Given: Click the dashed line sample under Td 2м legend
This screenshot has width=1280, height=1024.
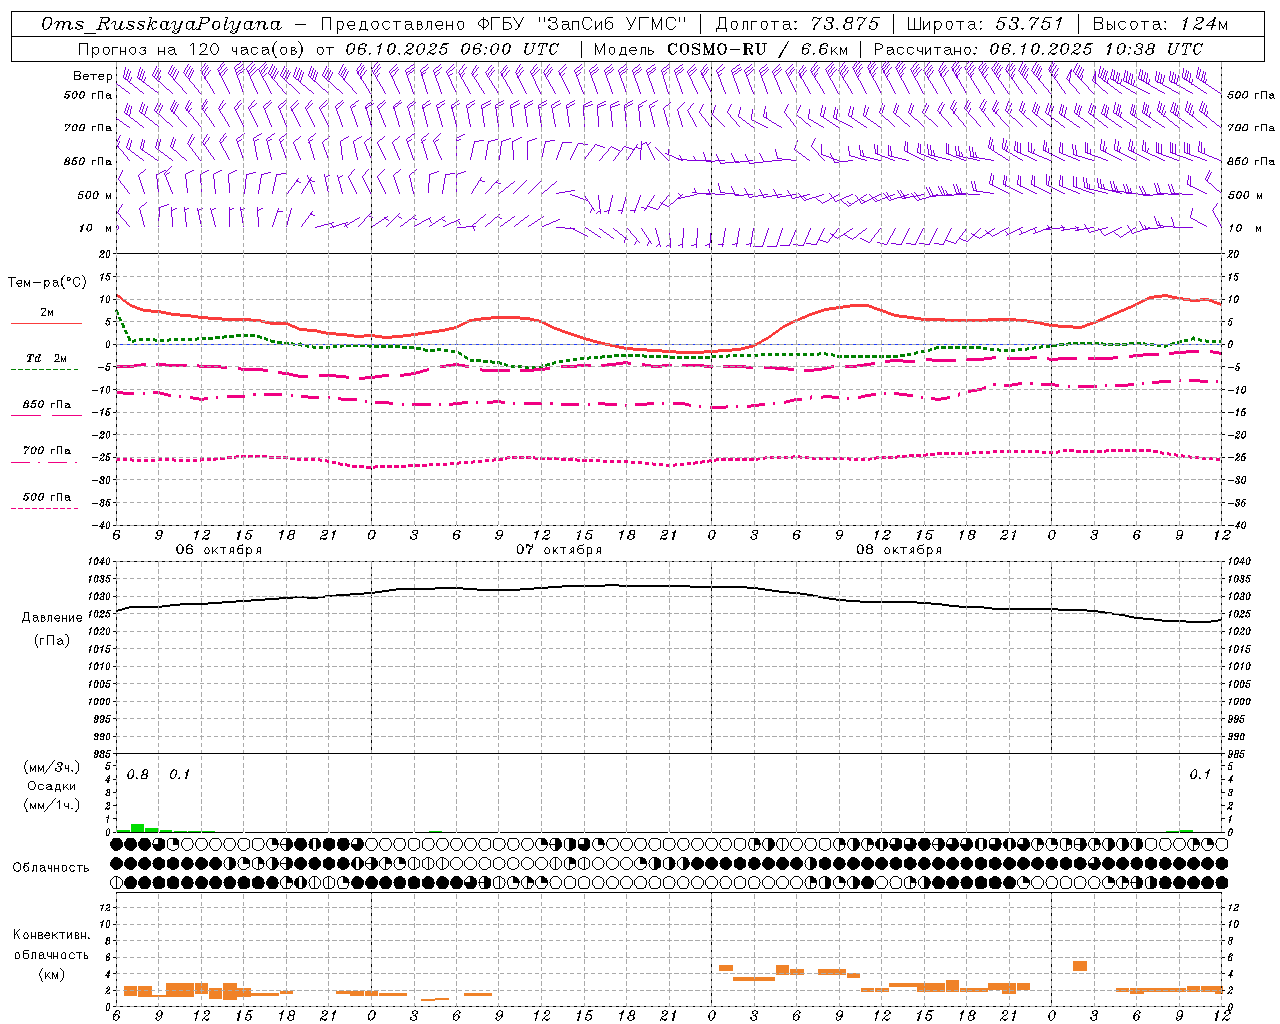Looking at the screenshot, I should [44, 370].
